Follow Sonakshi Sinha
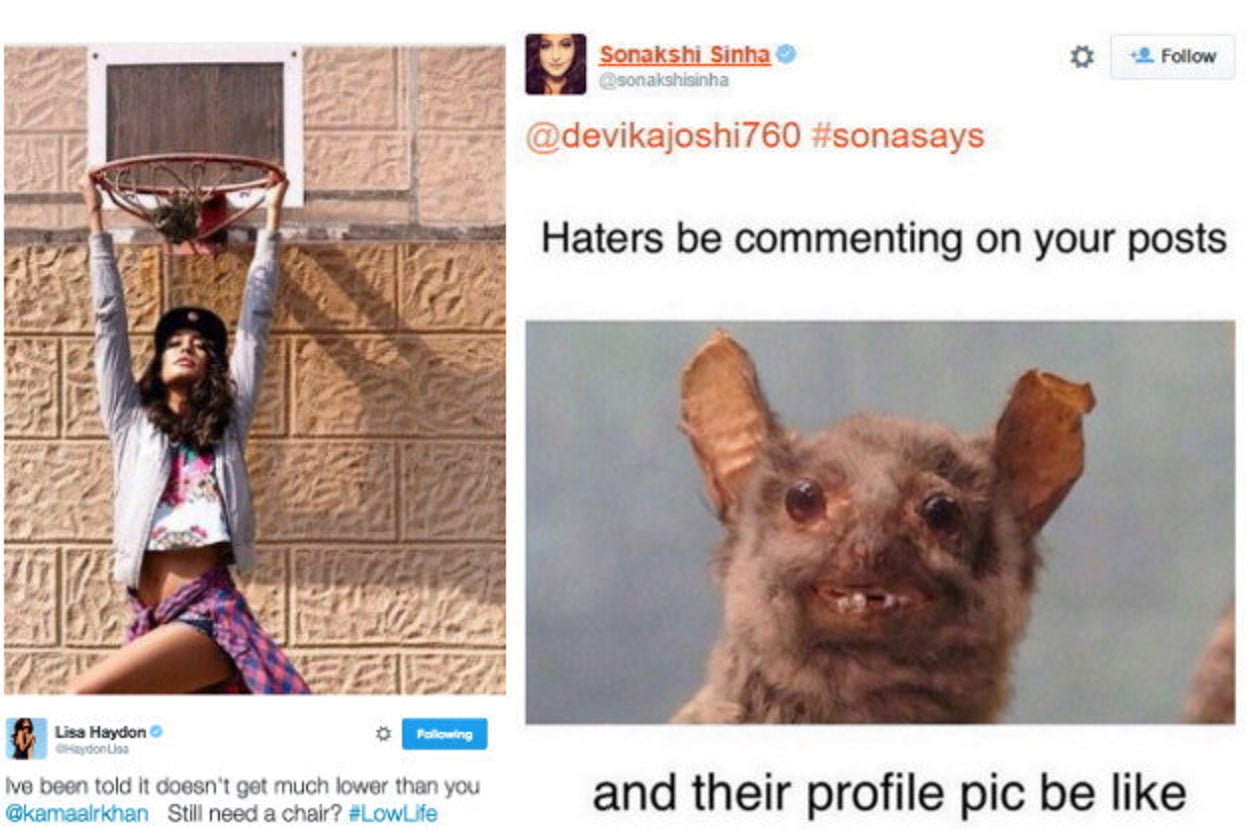This screenshot has width=1250, height=830. (1172, 57)
